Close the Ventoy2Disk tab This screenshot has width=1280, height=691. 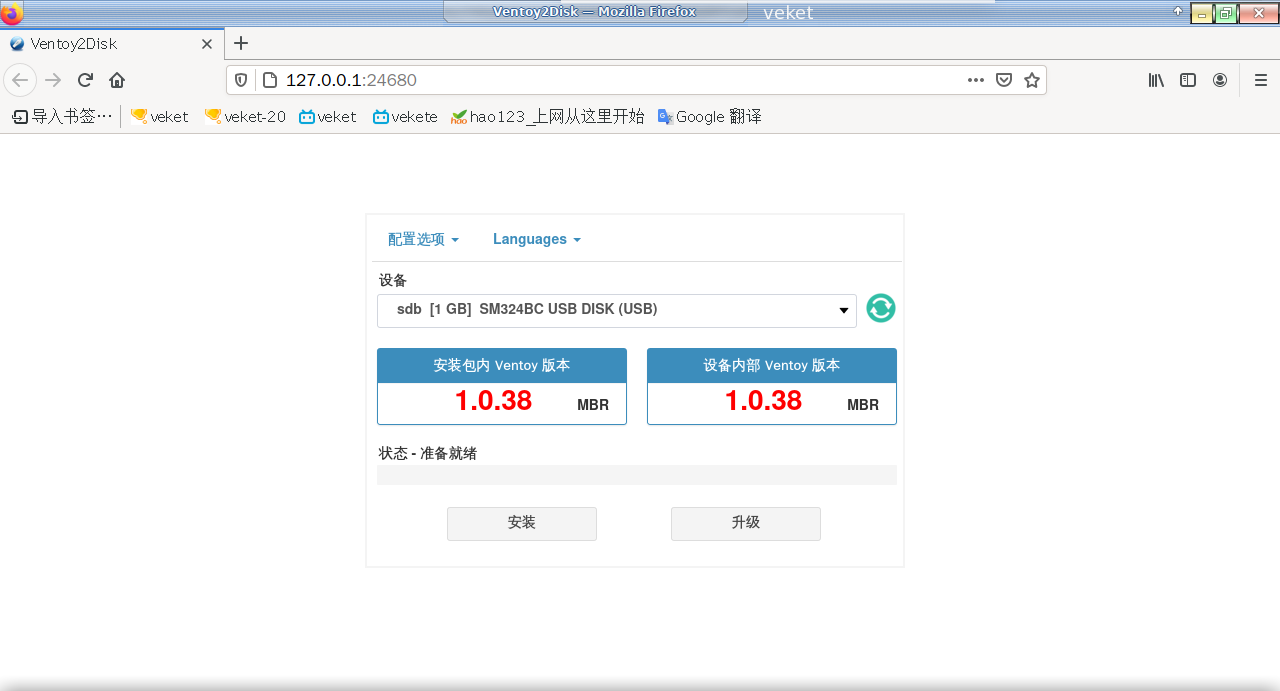tap(207, 44)
